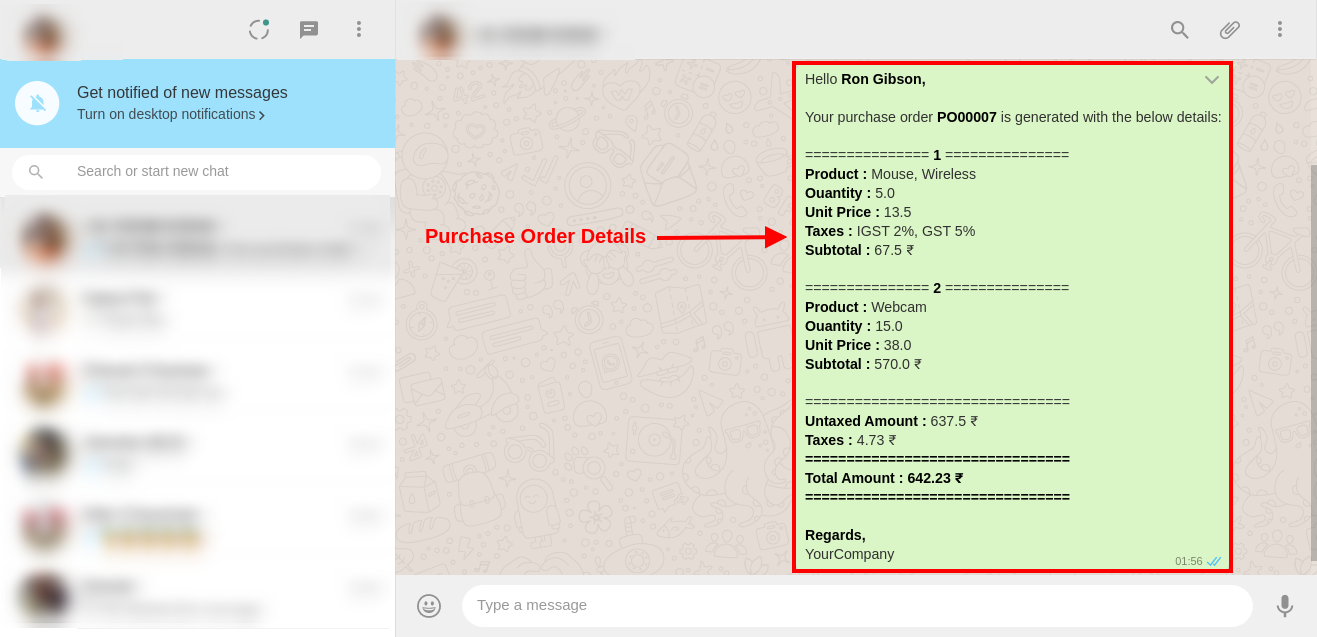
Task: Focus the "Search or start new chat" field
Action: click(x=196, y=172)
